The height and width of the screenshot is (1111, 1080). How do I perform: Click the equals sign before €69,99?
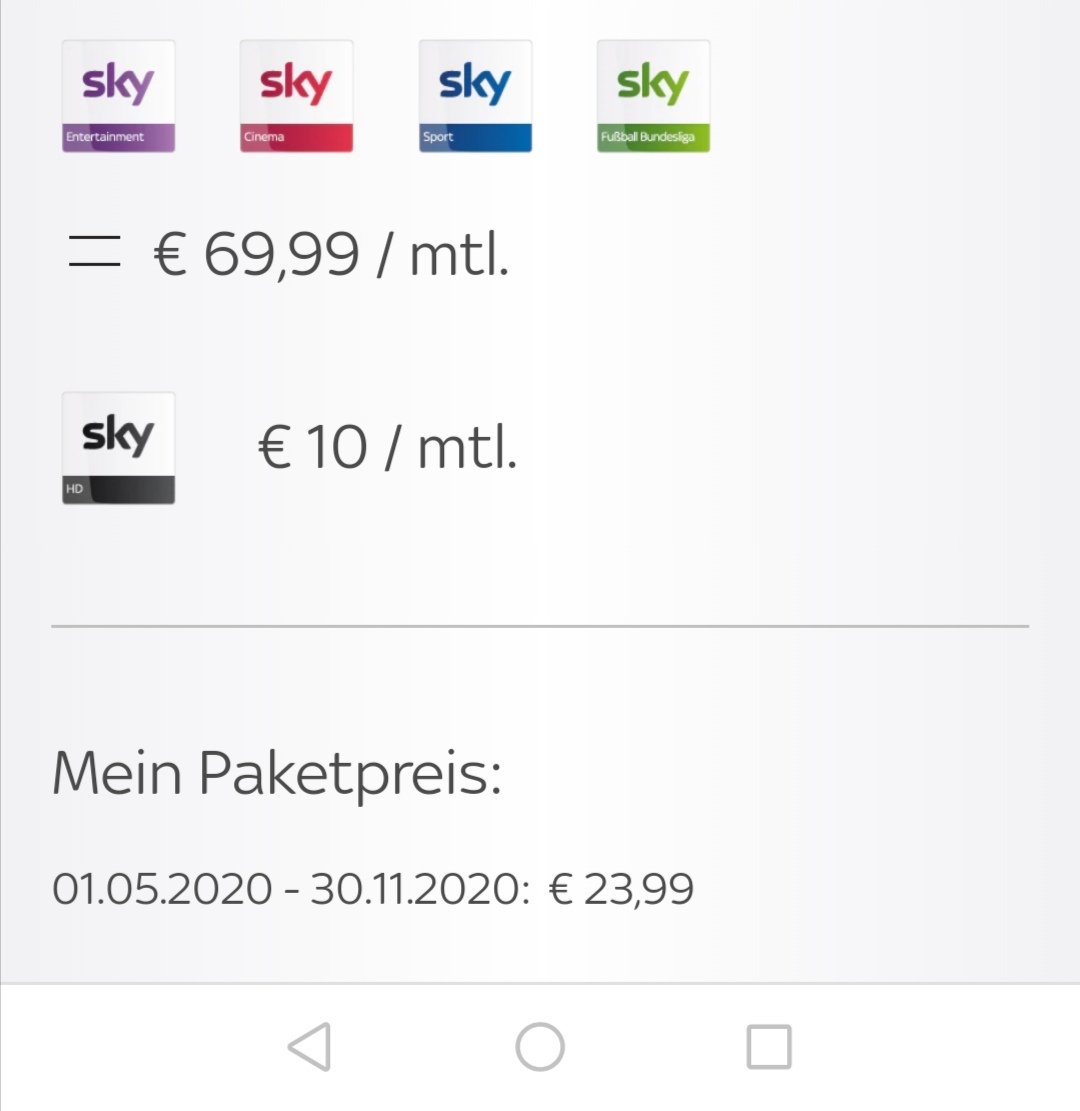click(x=94, y=252)
